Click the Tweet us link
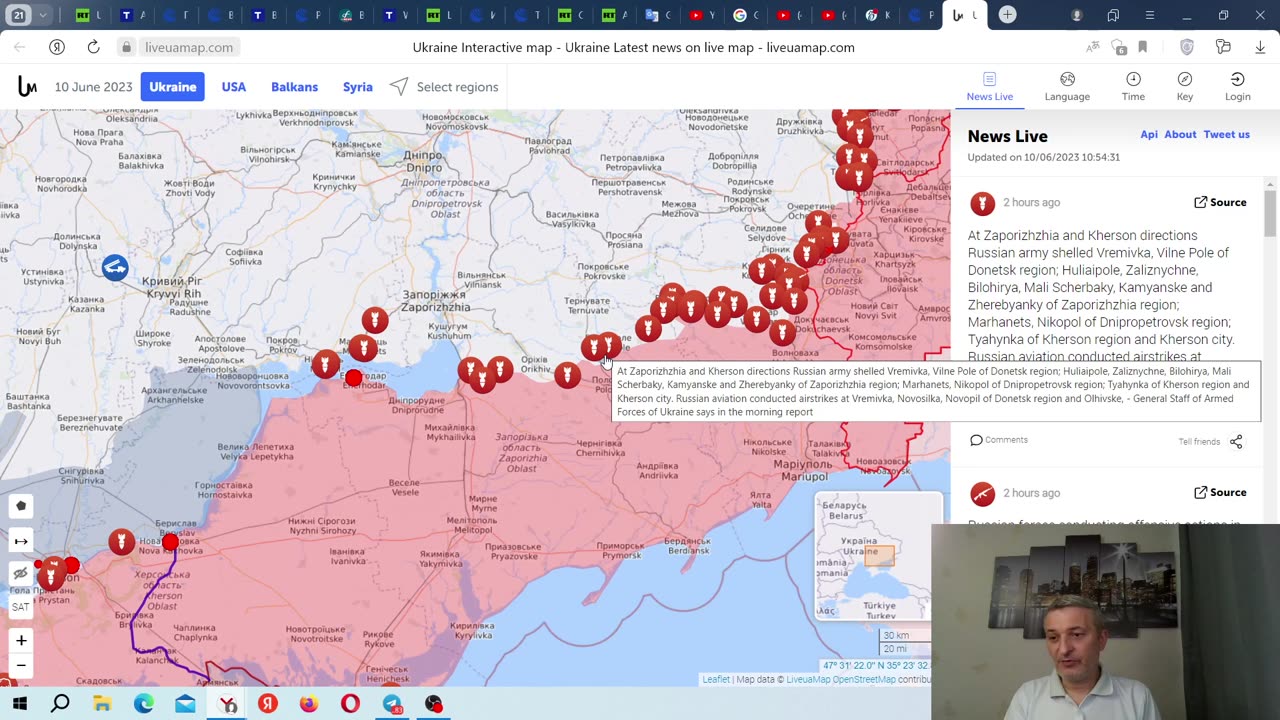Screen dimensions: 1280x720 coord(1226,134)
